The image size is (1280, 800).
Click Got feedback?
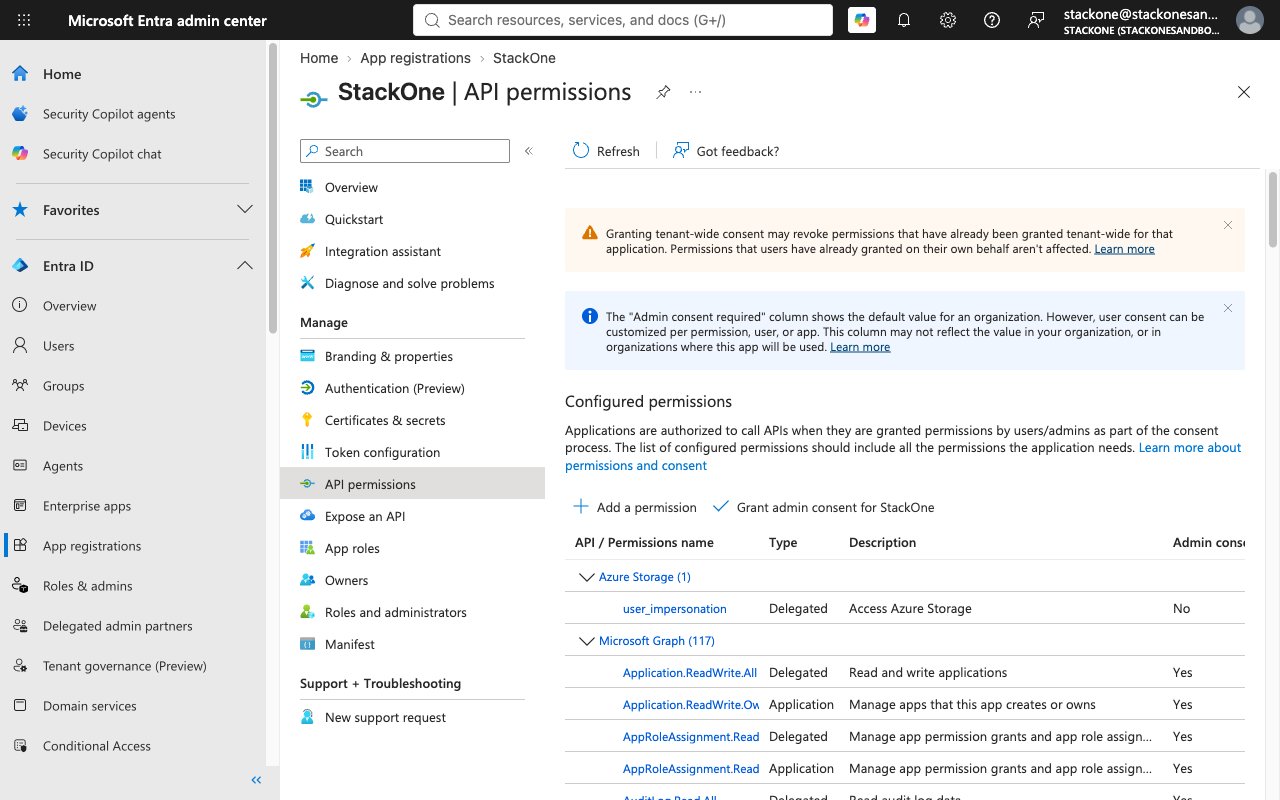coord(726,151)
